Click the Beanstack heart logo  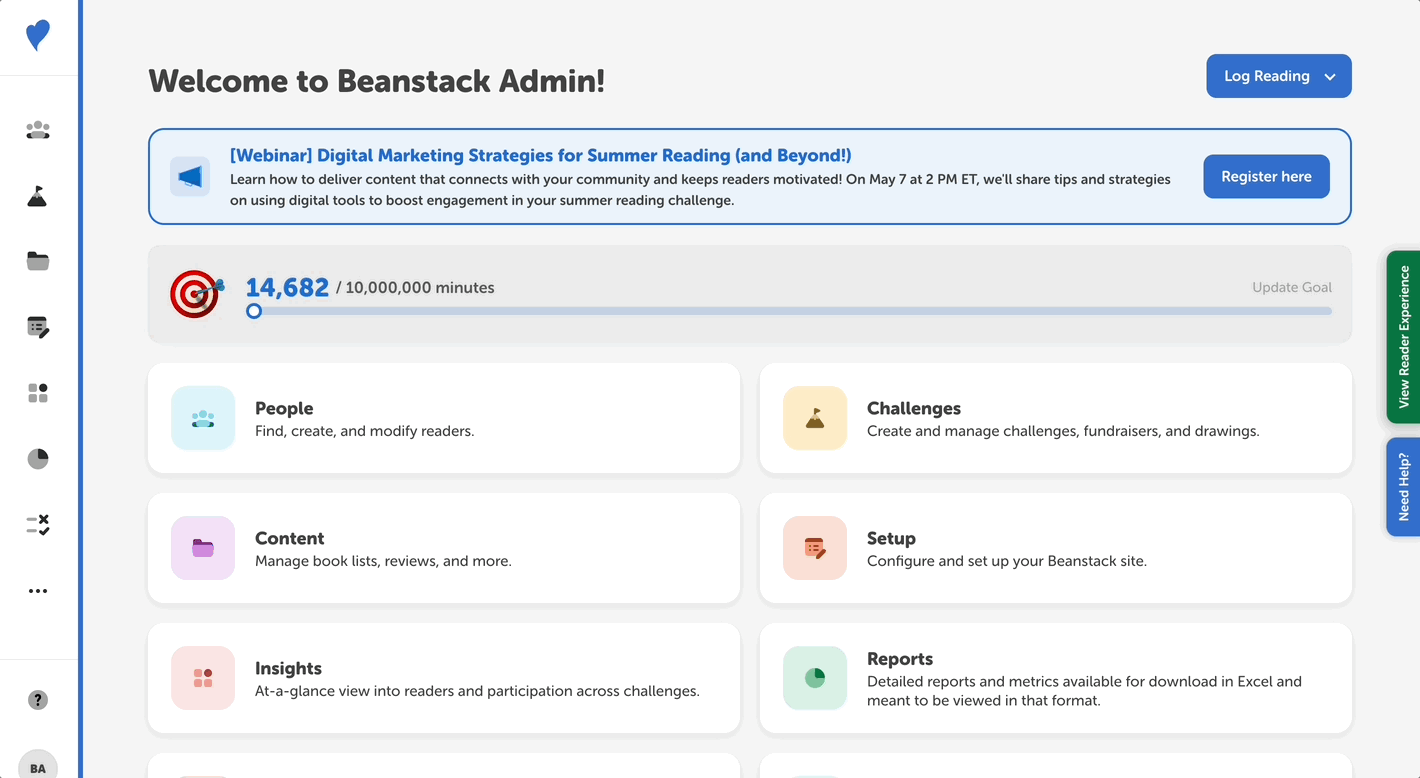[x=37, y=35]
